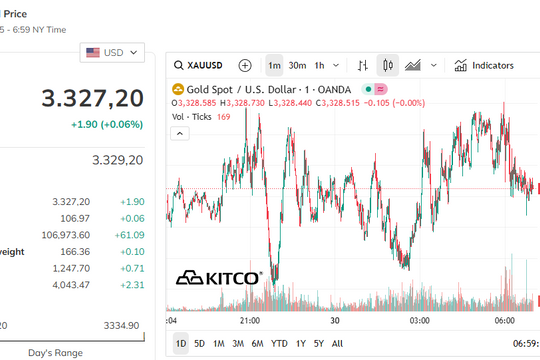Click the +1.90 (+0.06%) change text

[107, 124]
